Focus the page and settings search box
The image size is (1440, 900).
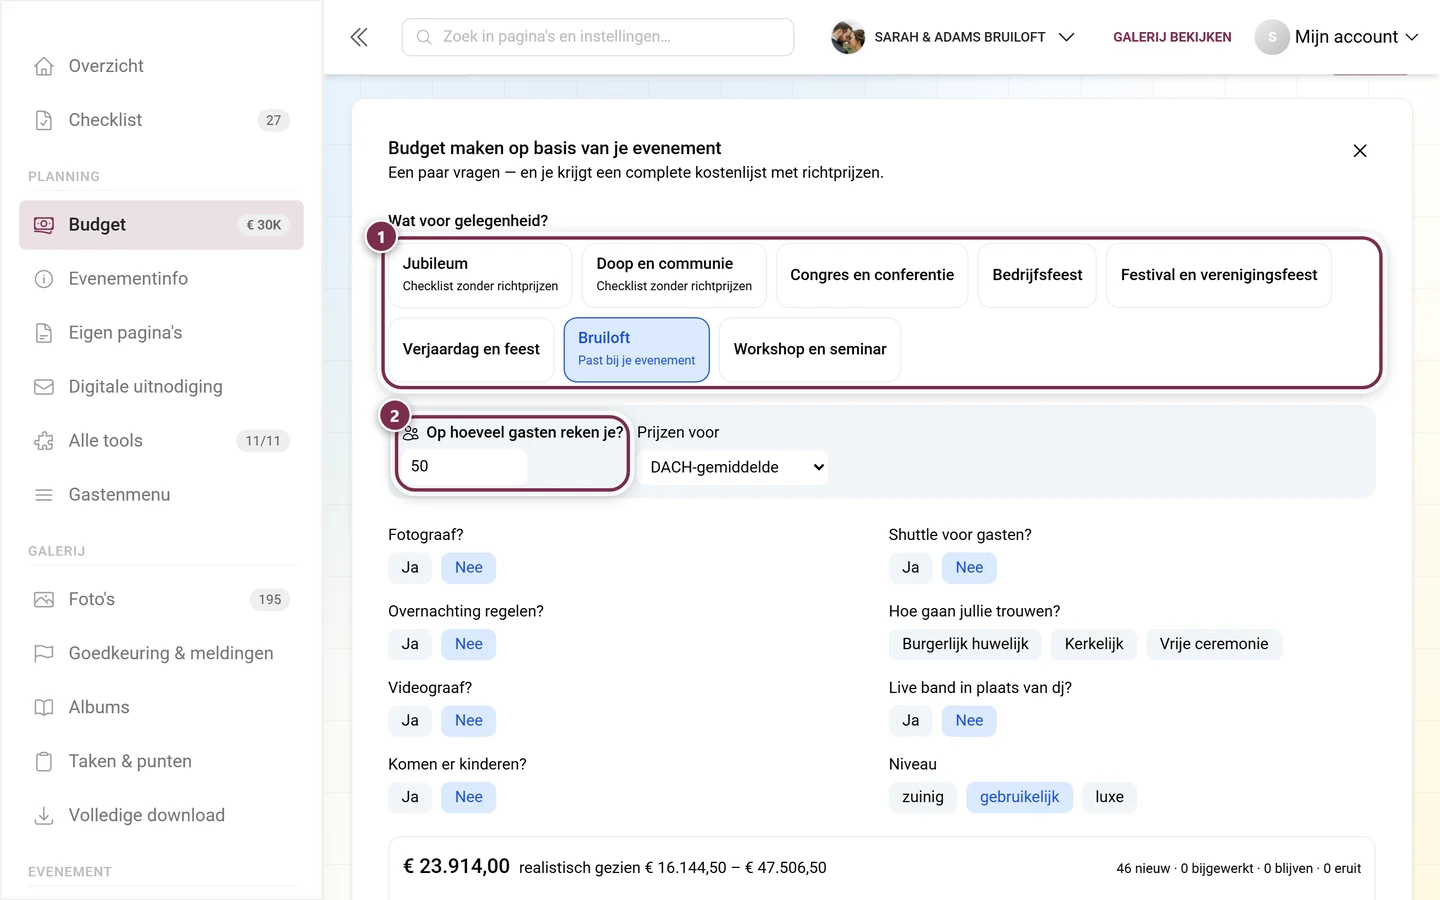(x=598, y=37)
